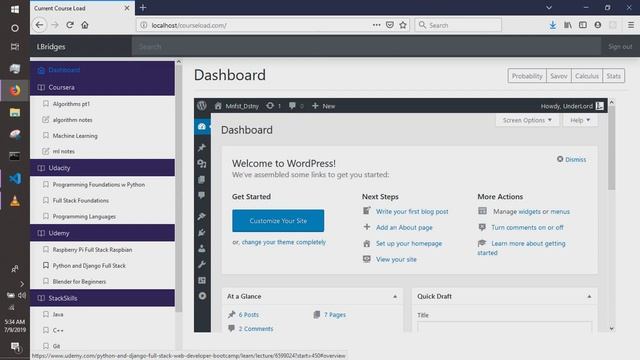Open the Pocket save icon in address bar

coord(390,25)
